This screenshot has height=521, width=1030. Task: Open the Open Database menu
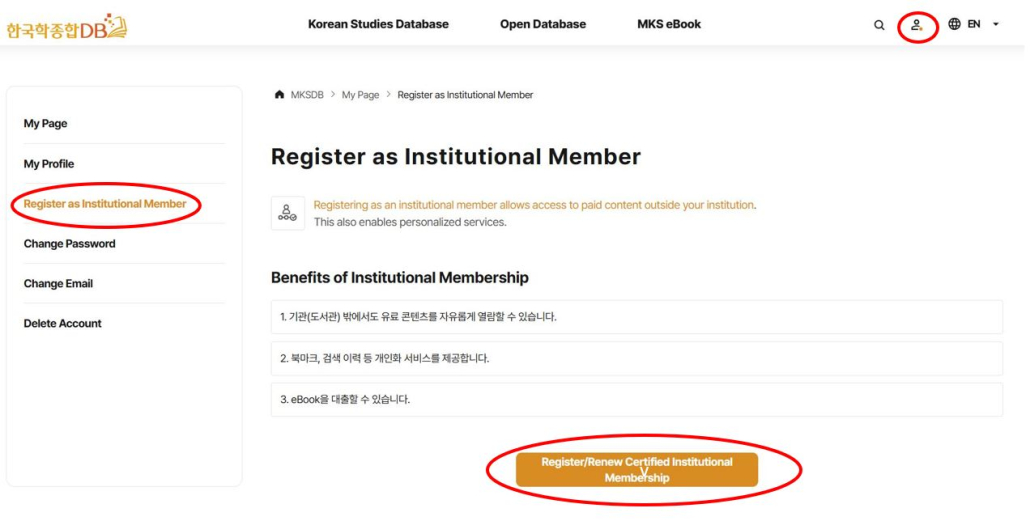pyautogui.click(x=543, y=24)
